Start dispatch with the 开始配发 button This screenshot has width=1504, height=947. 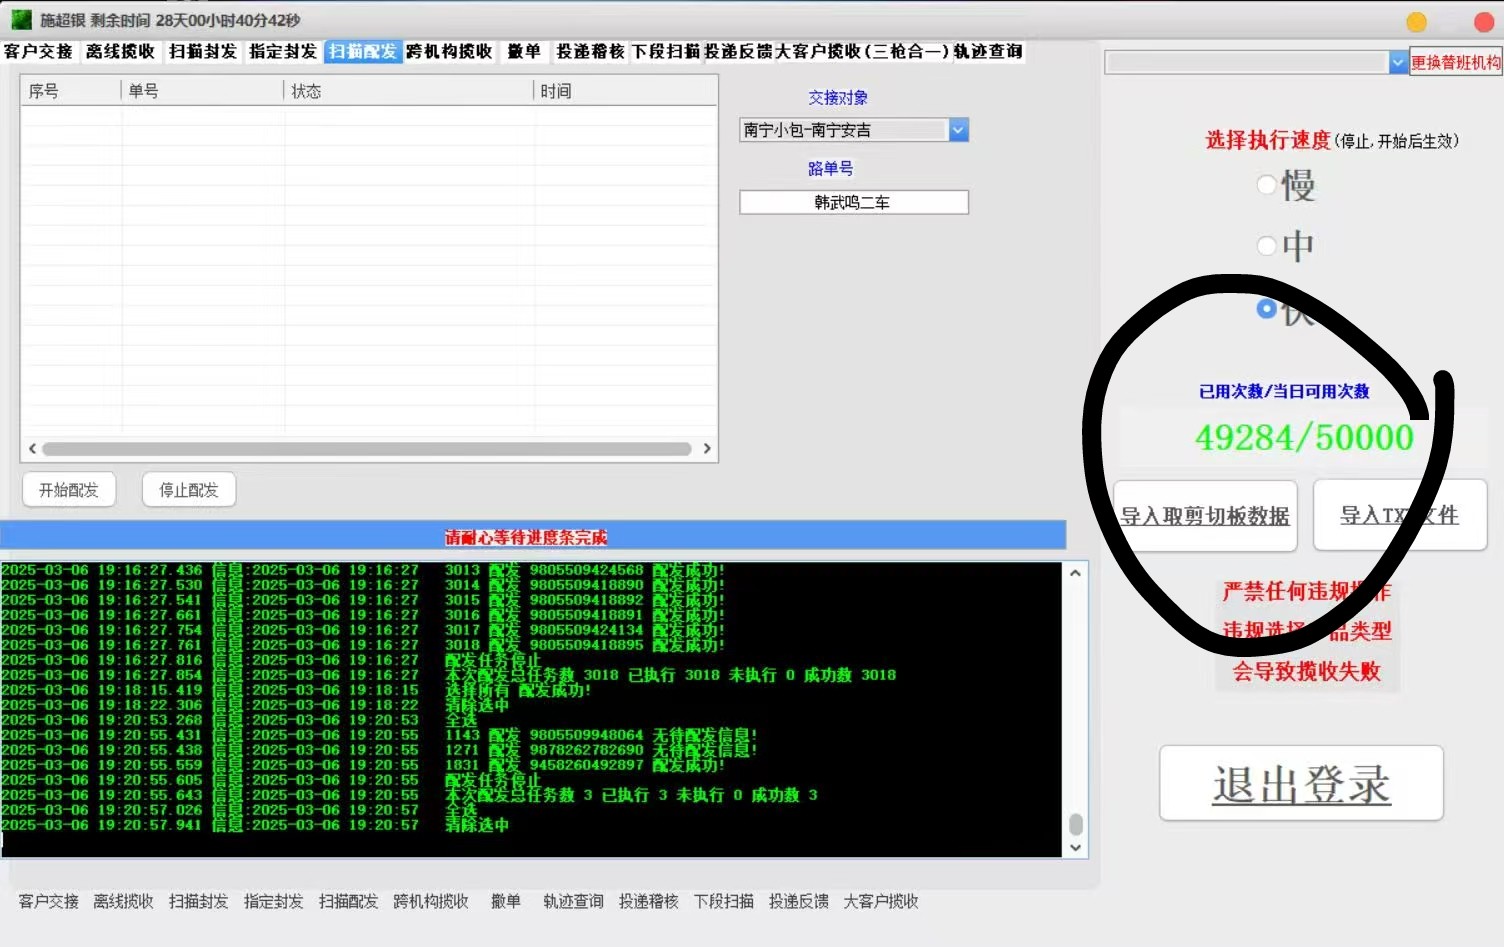(69, 490)
